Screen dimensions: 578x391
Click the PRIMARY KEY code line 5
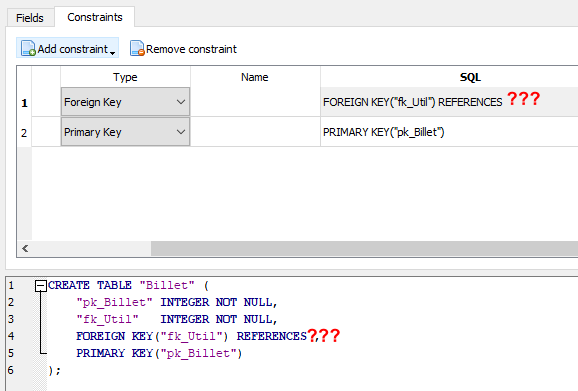[159, 353]
